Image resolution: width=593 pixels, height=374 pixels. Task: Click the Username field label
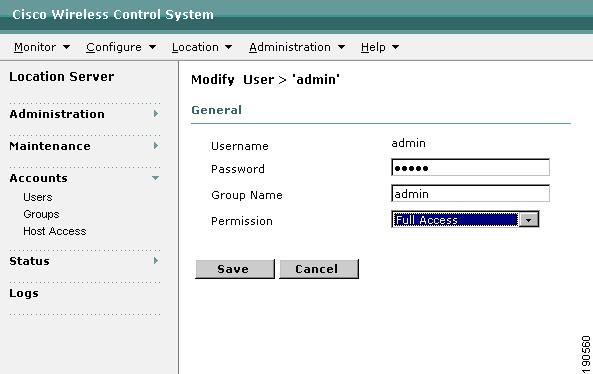click(240, 146)
